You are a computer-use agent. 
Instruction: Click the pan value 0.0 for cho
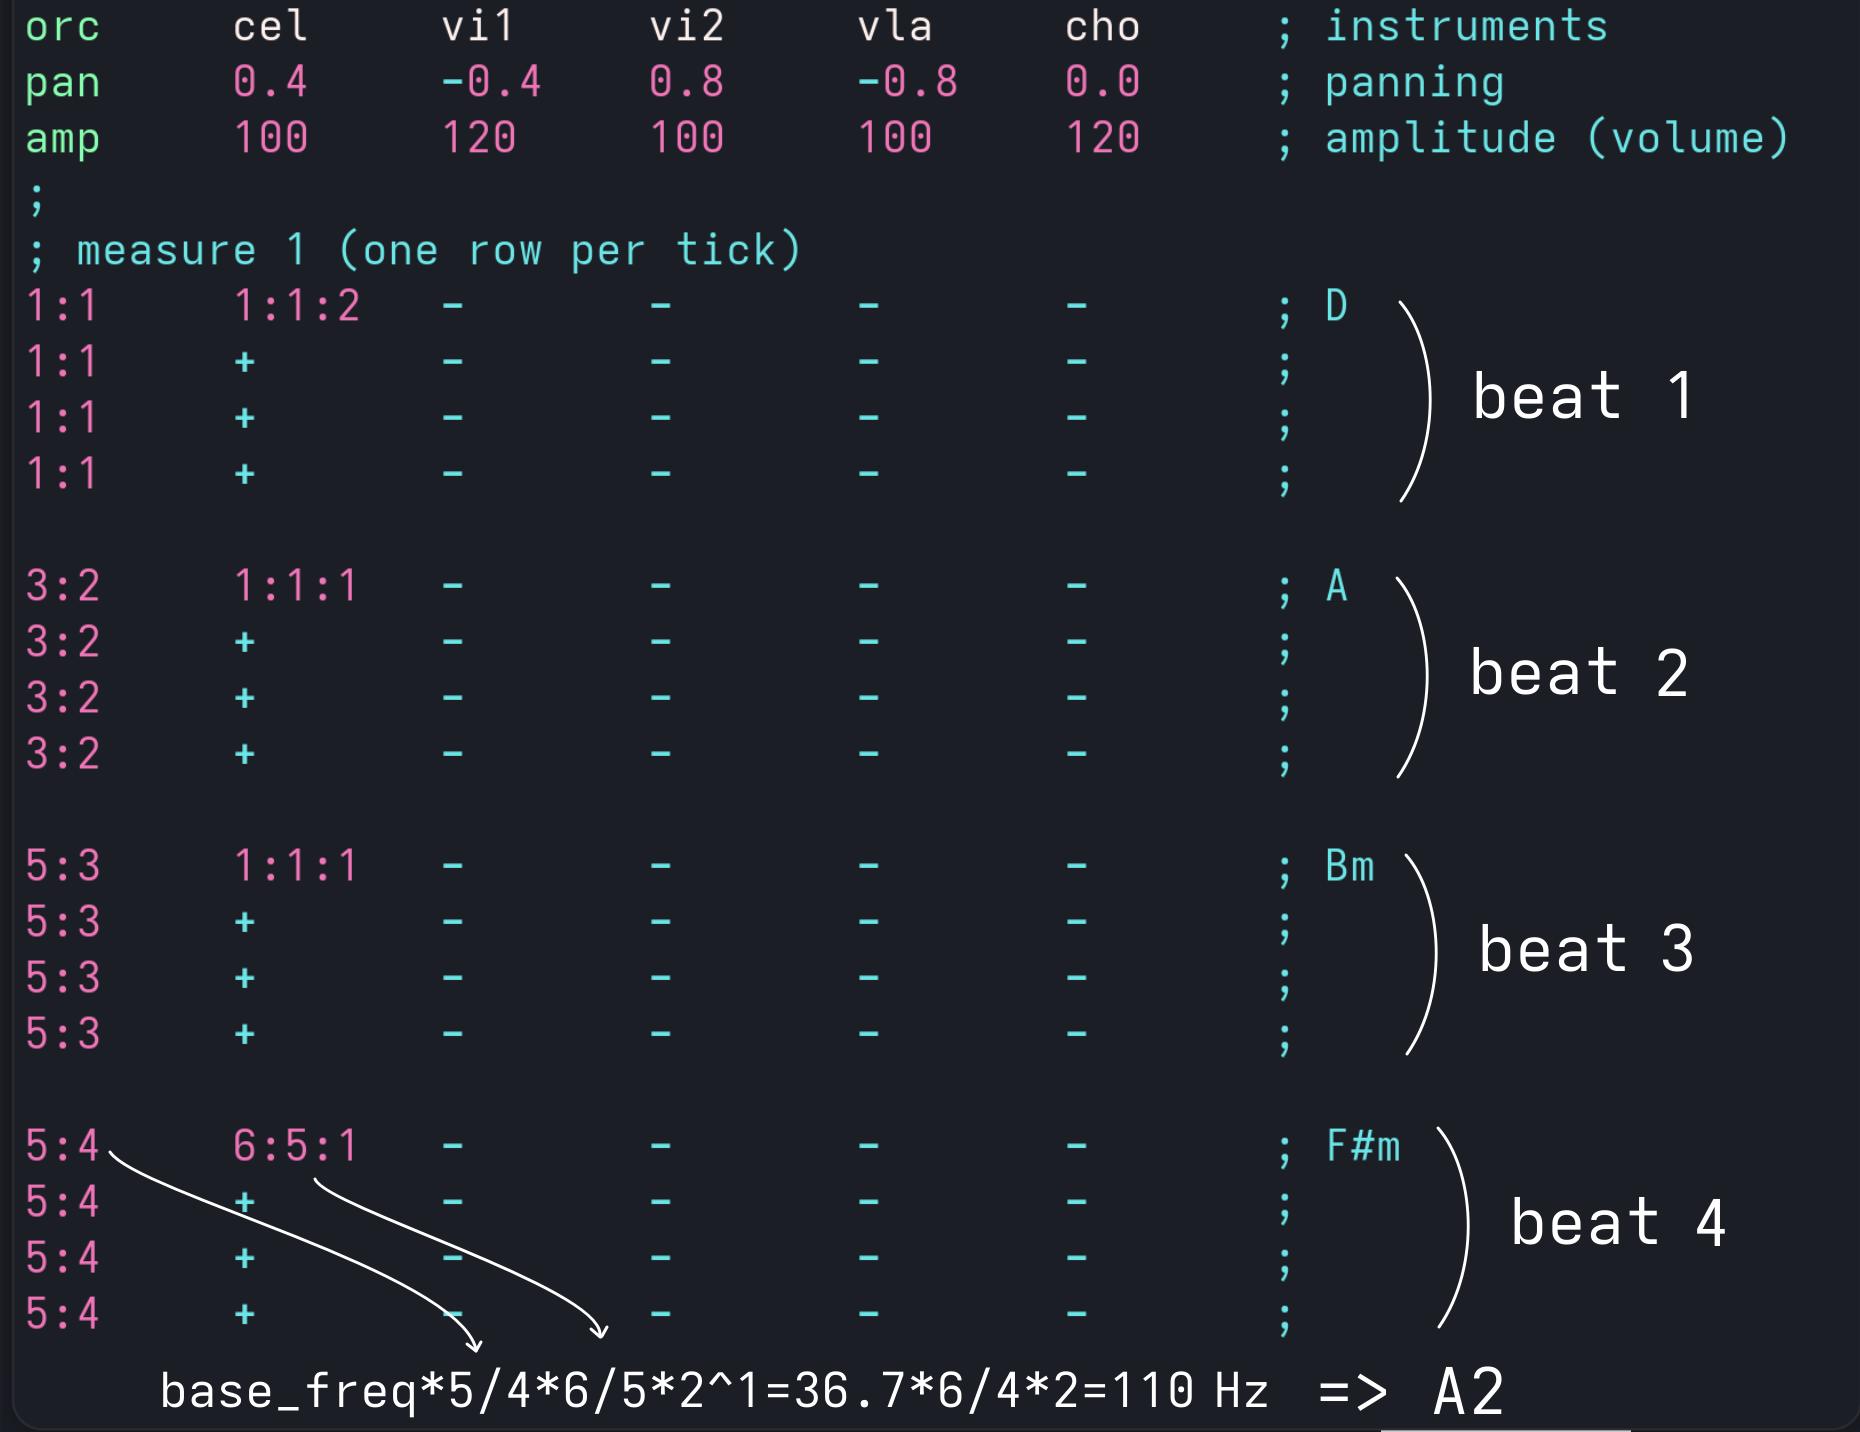[1102, 83]
